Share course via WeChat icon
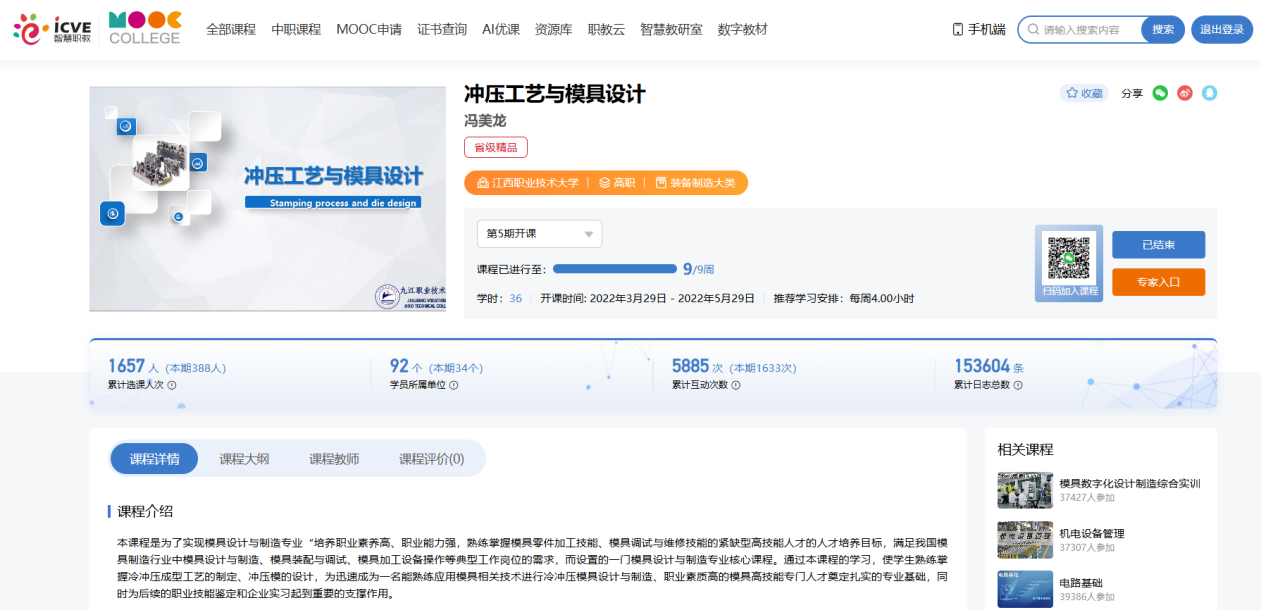The height and width of the screenshot is (610, 1261). 1160,93
